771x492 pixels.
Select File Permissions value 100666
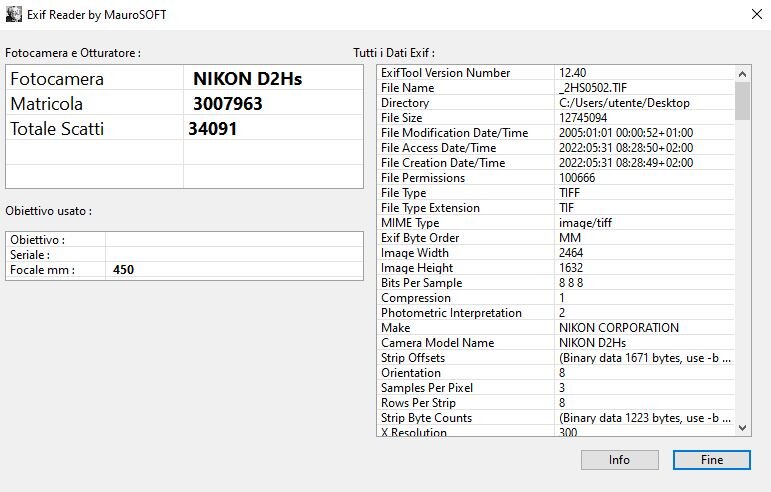(x=577, y=178)
